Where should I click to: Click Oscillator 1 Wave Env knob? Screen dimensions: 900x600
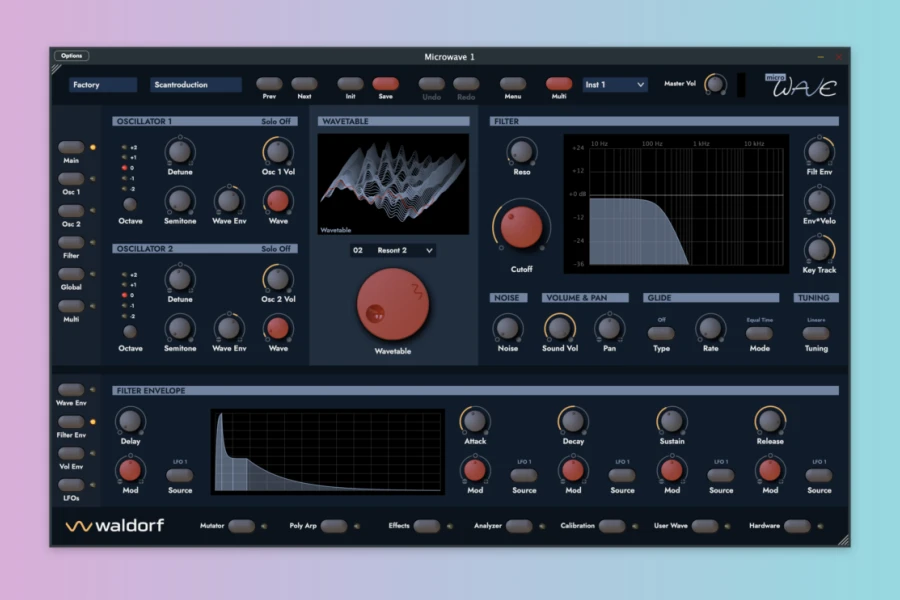pyautogui.click(x=228, y=200)
